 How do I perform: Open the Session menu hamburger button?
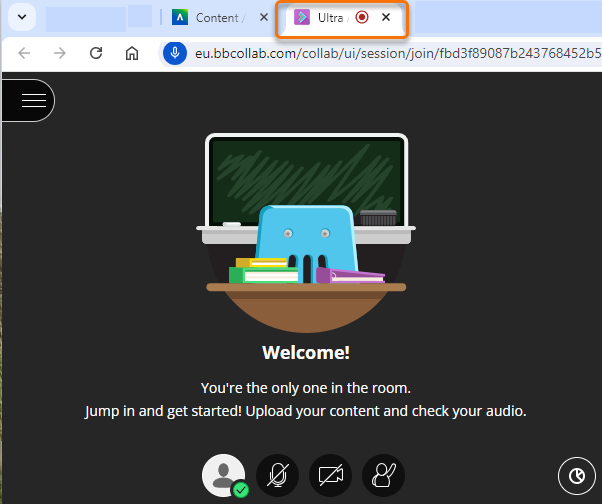tap(33, 100)
